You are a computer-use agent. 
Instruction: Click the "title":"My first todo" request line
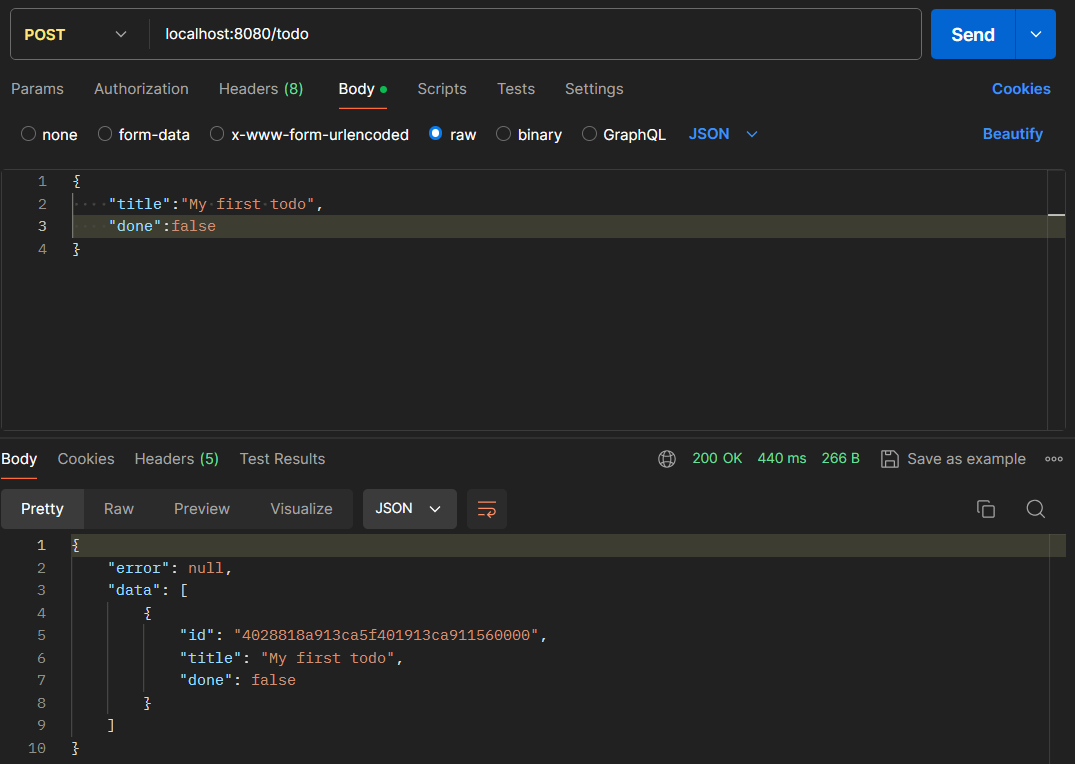coord(215,204)
